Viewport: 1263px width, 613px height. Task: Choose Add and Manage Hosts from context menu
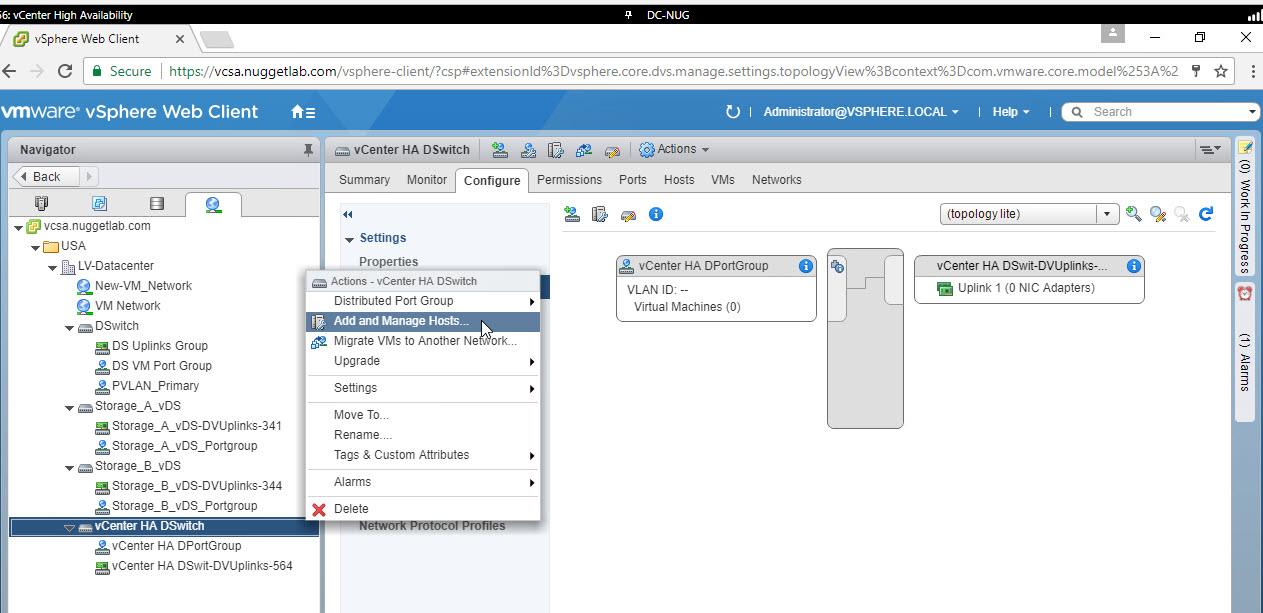(x=400, y=321)
